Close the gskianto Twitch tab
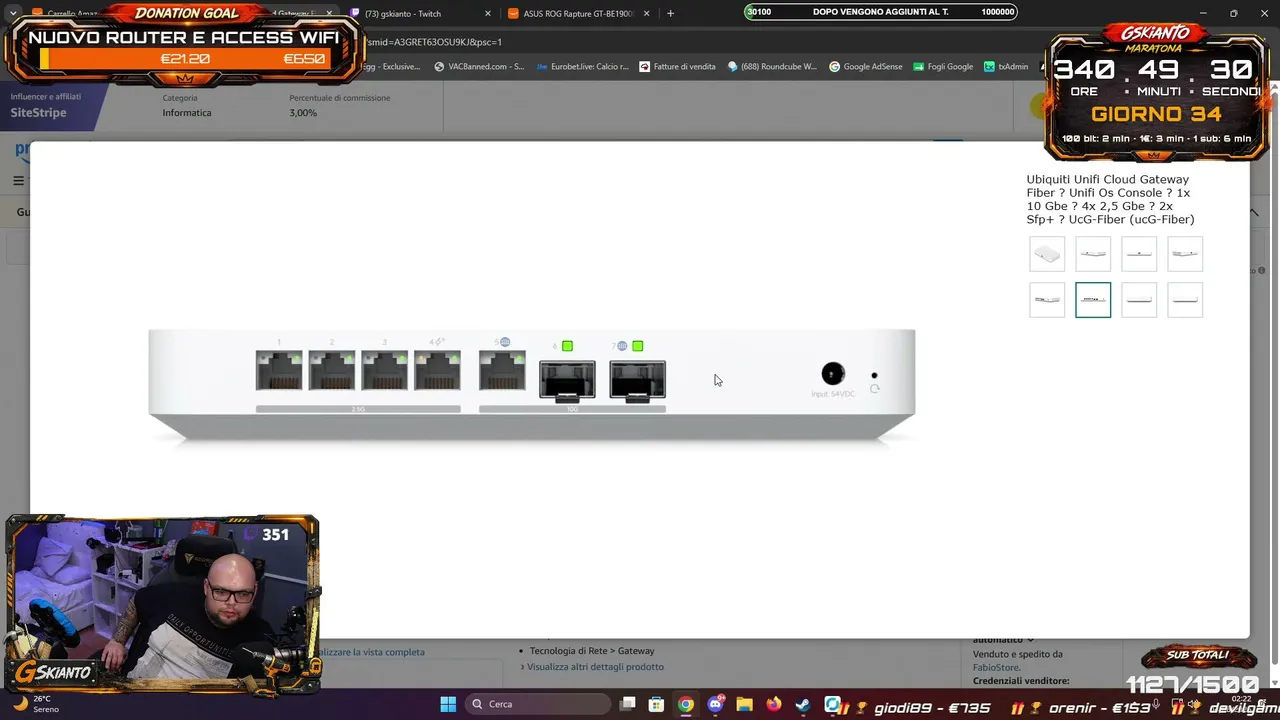Screen dimensions: 1280x720 click(487, 14)
